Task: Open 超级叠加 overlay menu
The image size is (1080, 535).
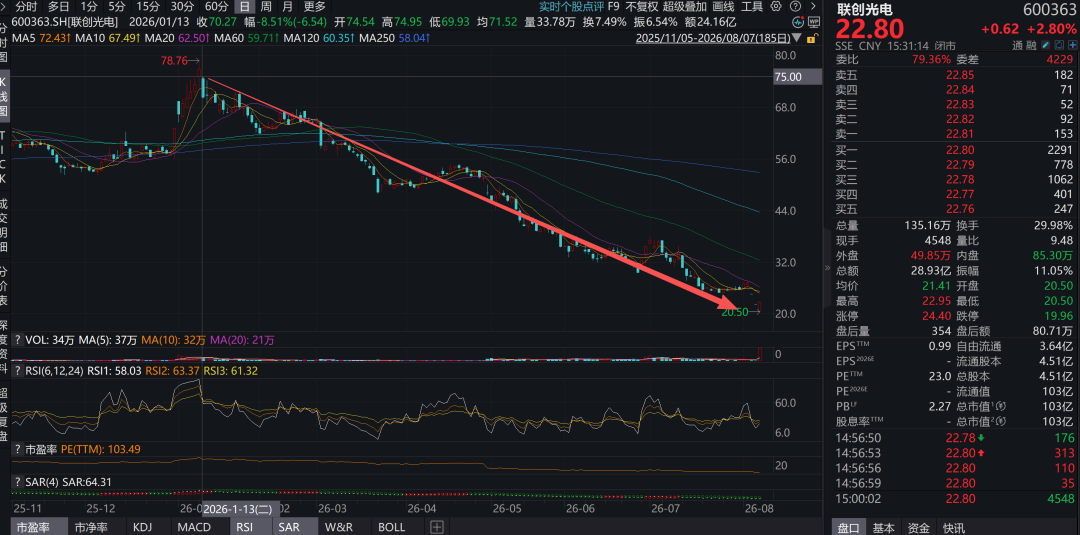Action: (x=685, y=6)
